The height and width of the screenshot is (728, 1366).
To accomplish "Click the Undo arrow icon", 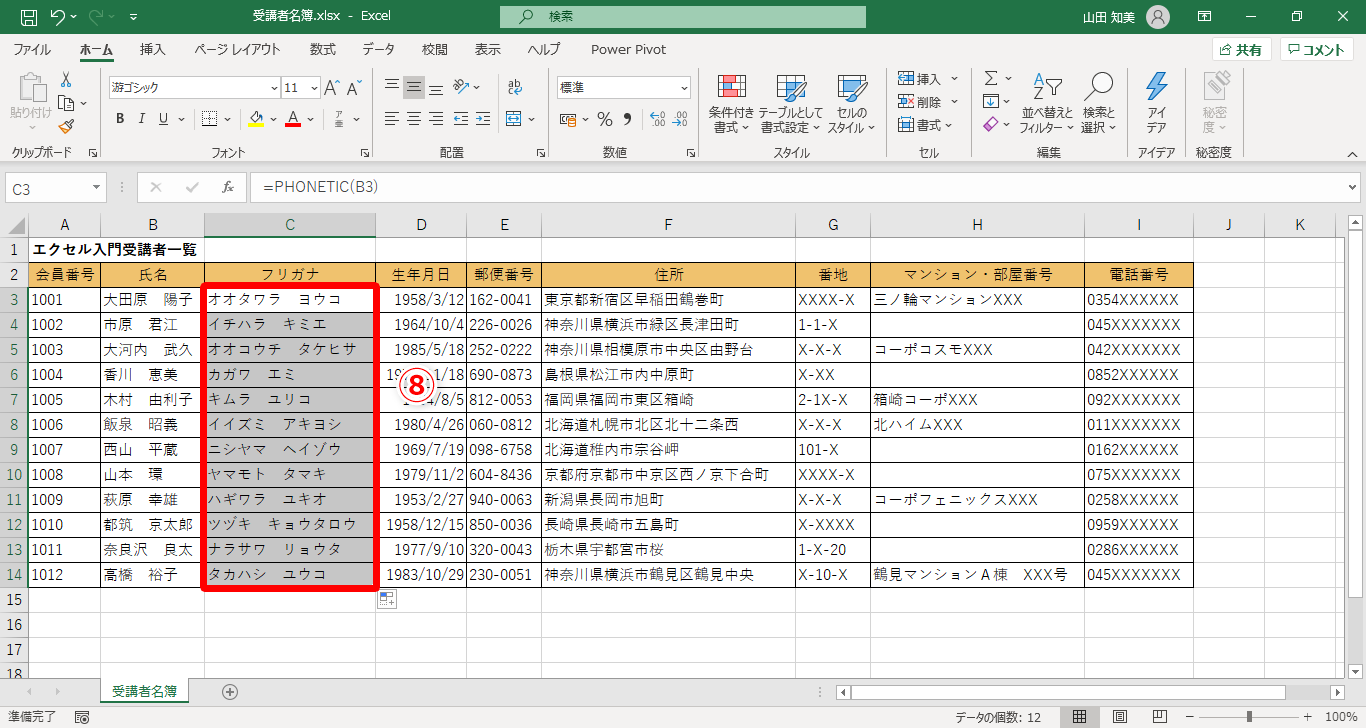I will click(58, 16).
